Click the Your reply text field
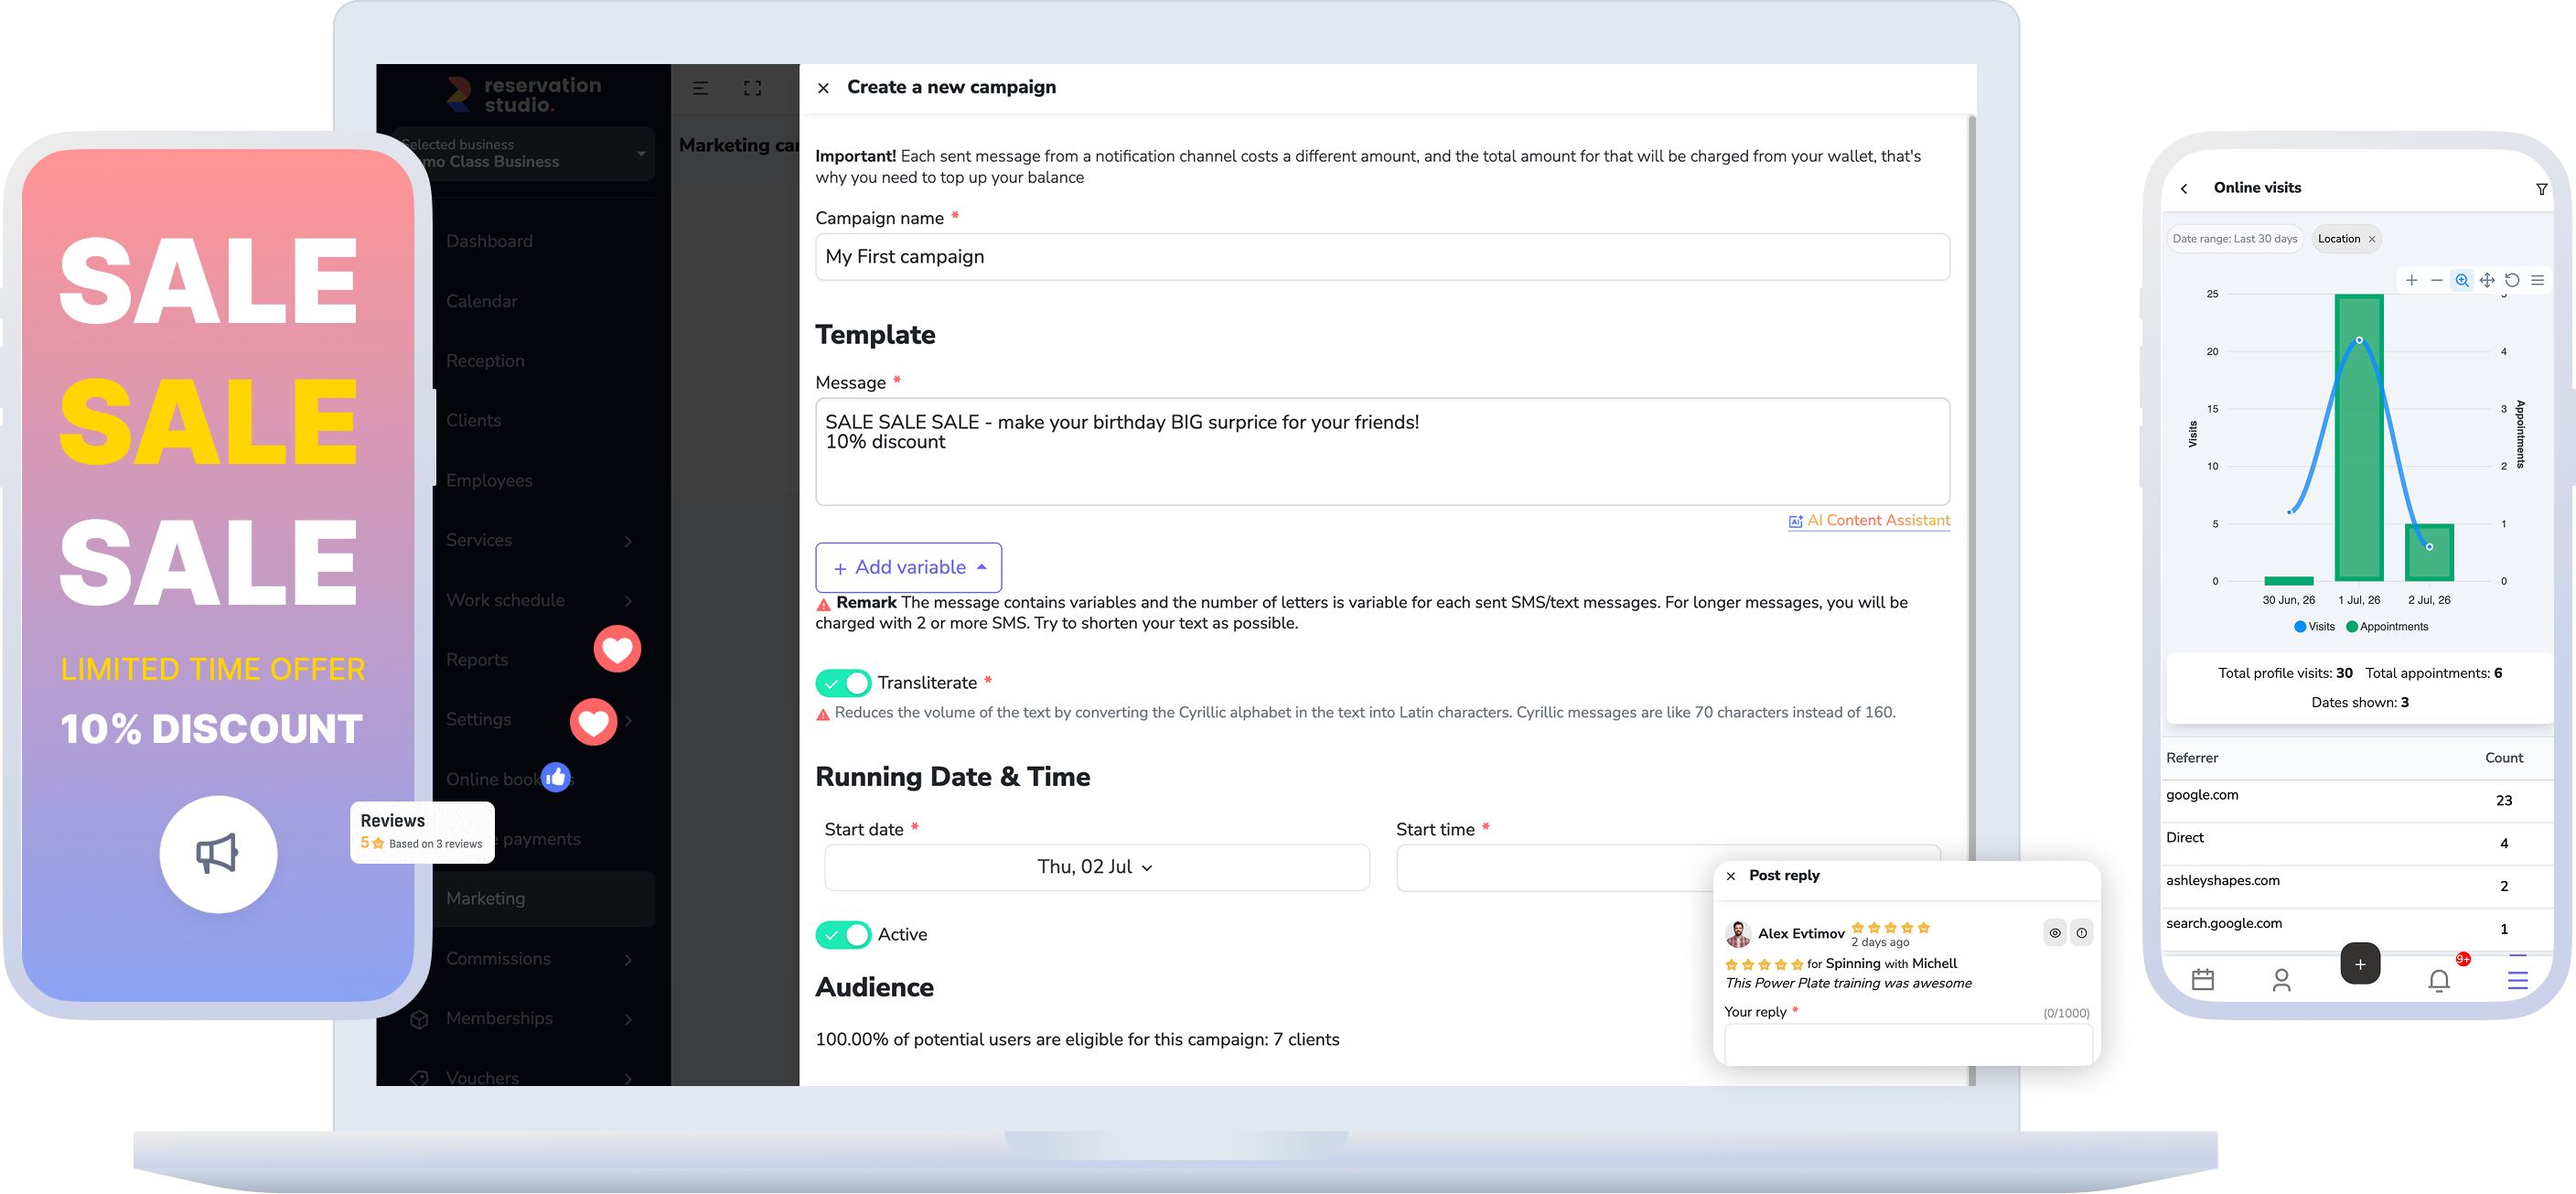This screenshot has width=2576, height=1194. coord(1908,1044)
